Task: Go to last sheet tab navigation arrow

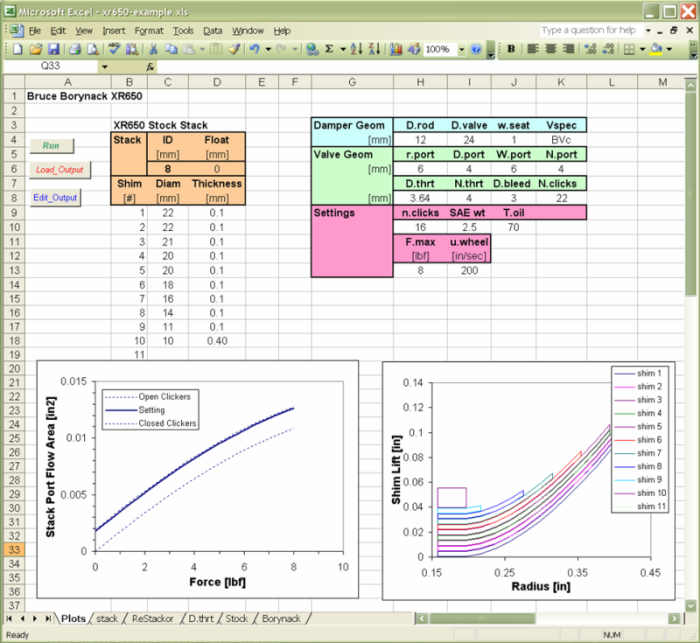Action: [48, 619]
